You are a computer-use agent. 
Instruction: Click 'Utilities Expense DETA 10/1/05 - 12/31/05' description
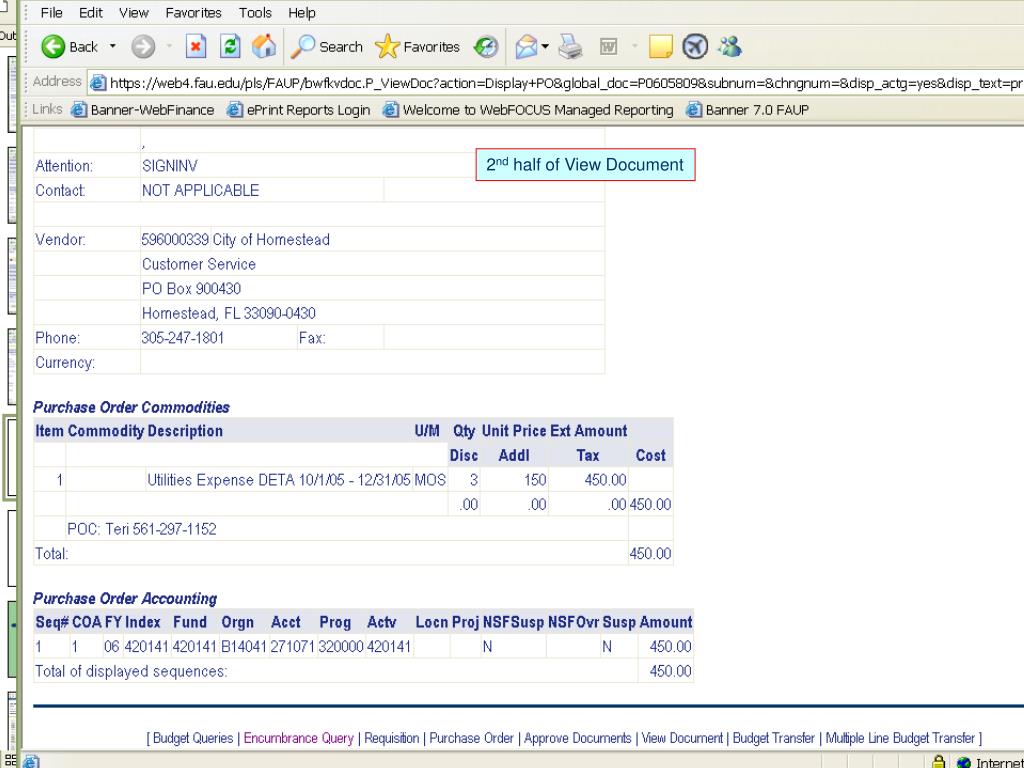pyautogui.click(x=279, y=480)
